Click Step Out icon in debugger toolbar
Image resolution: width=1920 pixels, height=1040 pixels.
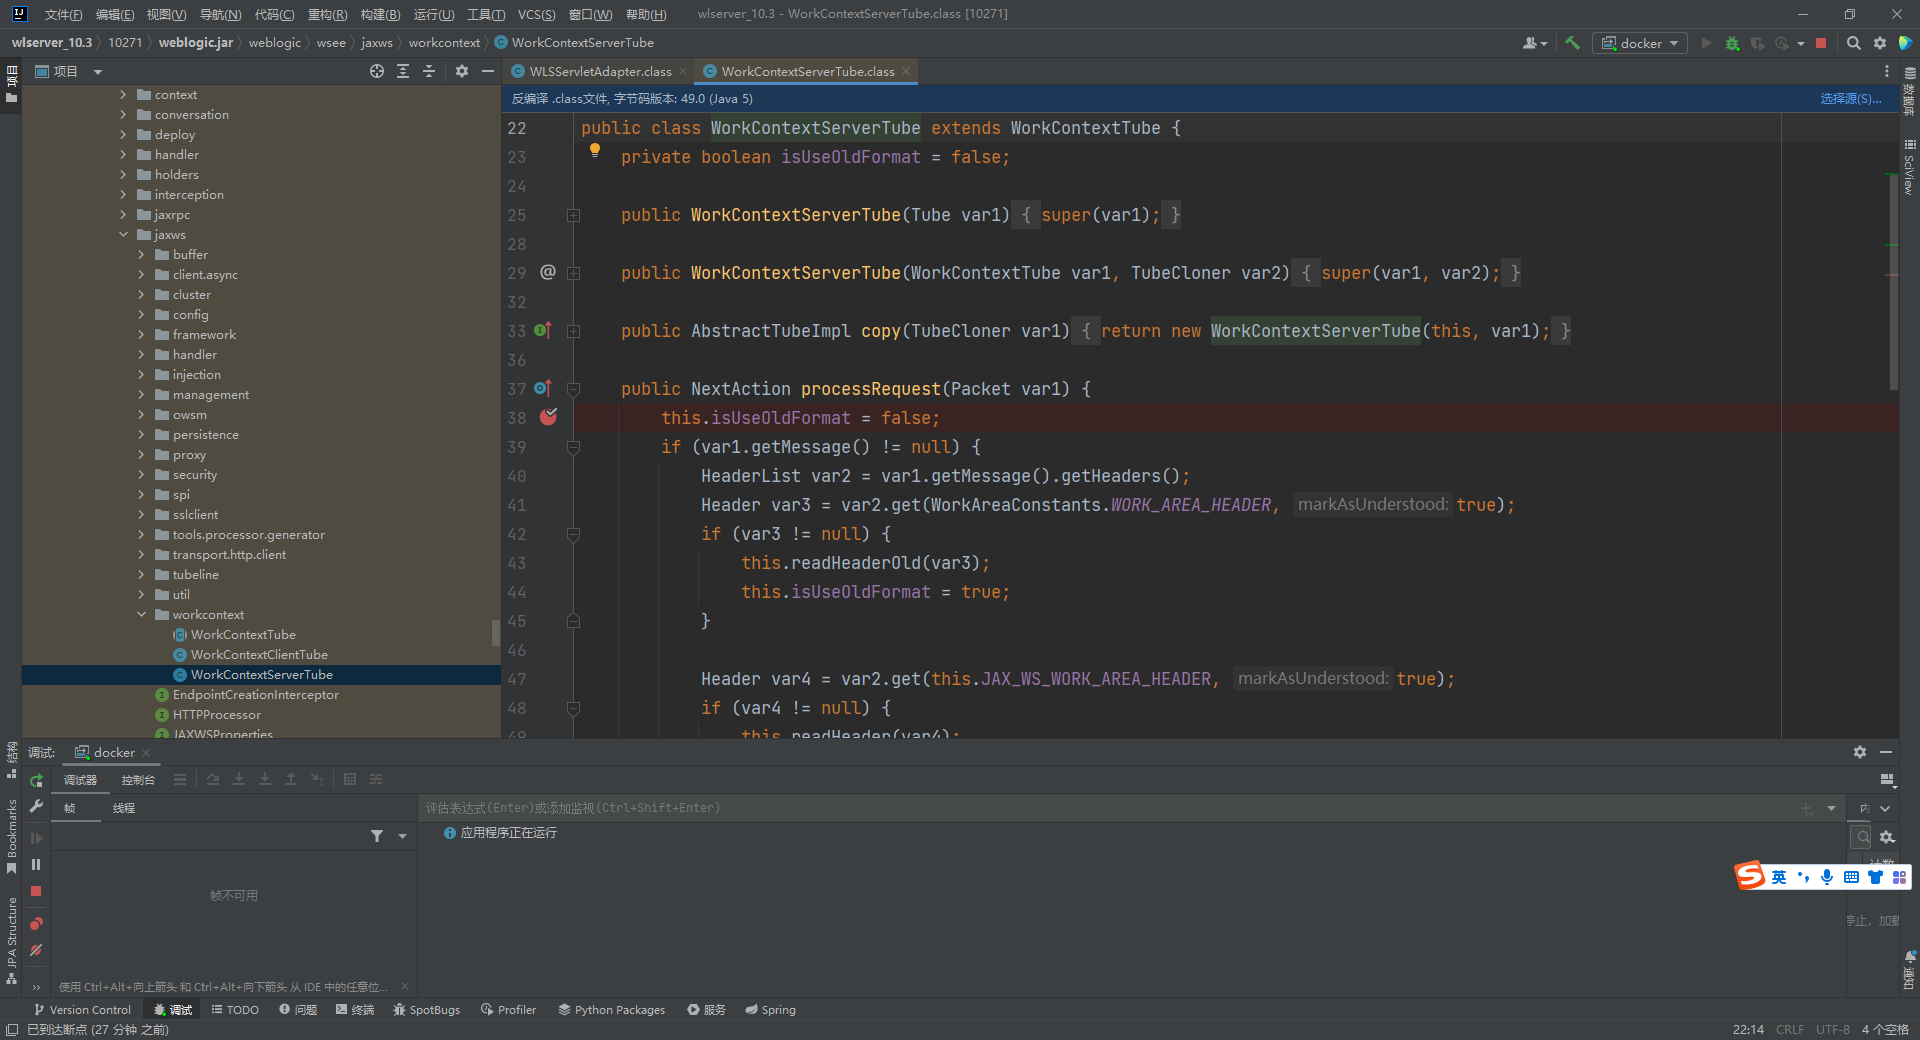[x=291, y=779]
